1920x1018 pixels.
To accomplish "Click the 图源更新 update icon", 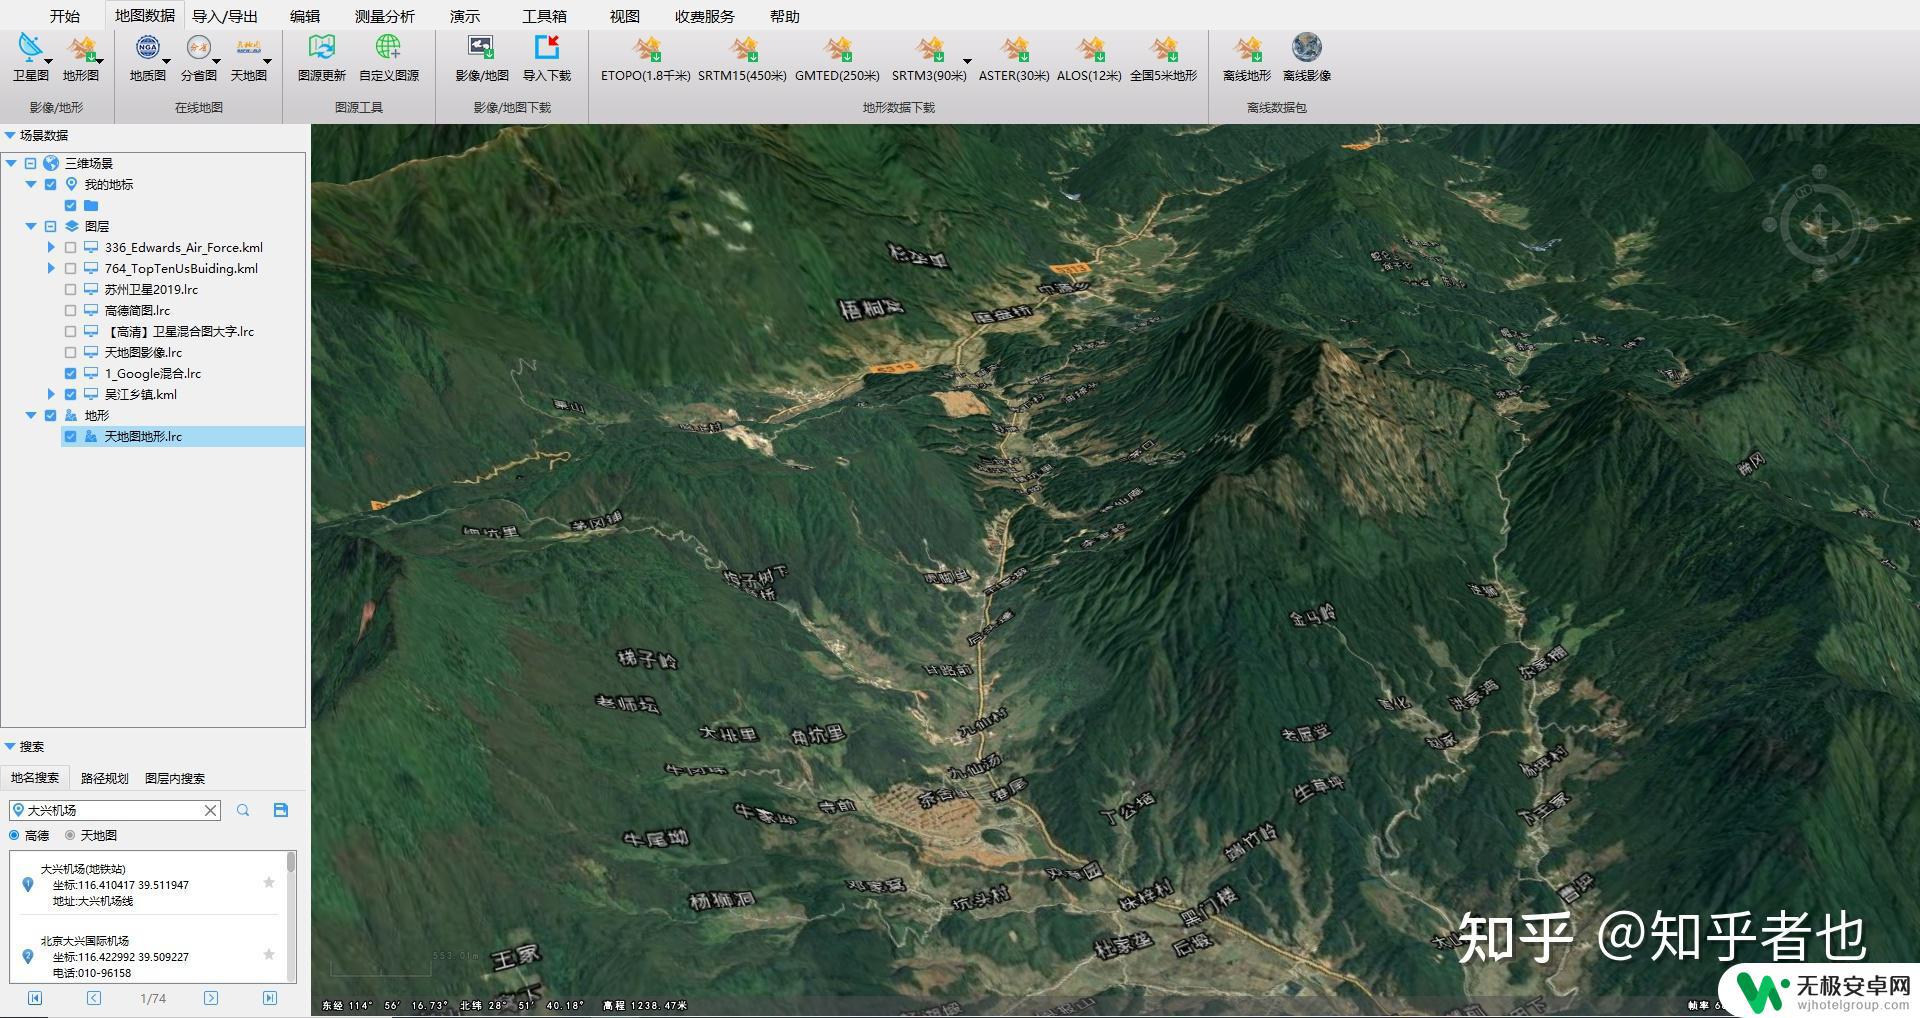I will 322,58.
